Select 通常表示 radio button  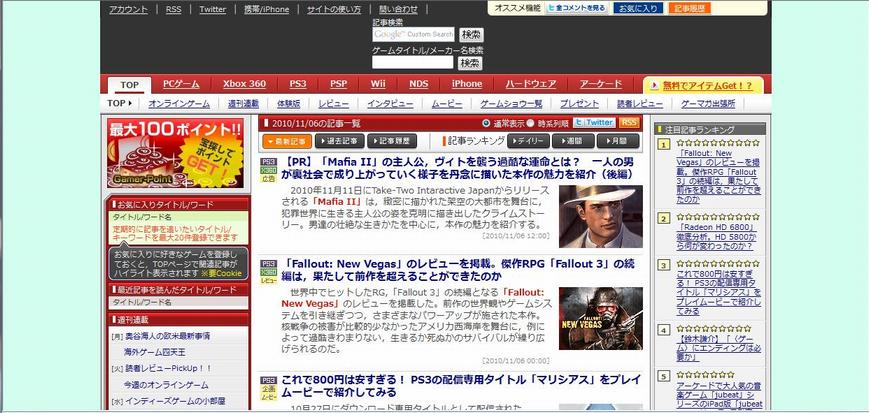click(x=487, y=123)
